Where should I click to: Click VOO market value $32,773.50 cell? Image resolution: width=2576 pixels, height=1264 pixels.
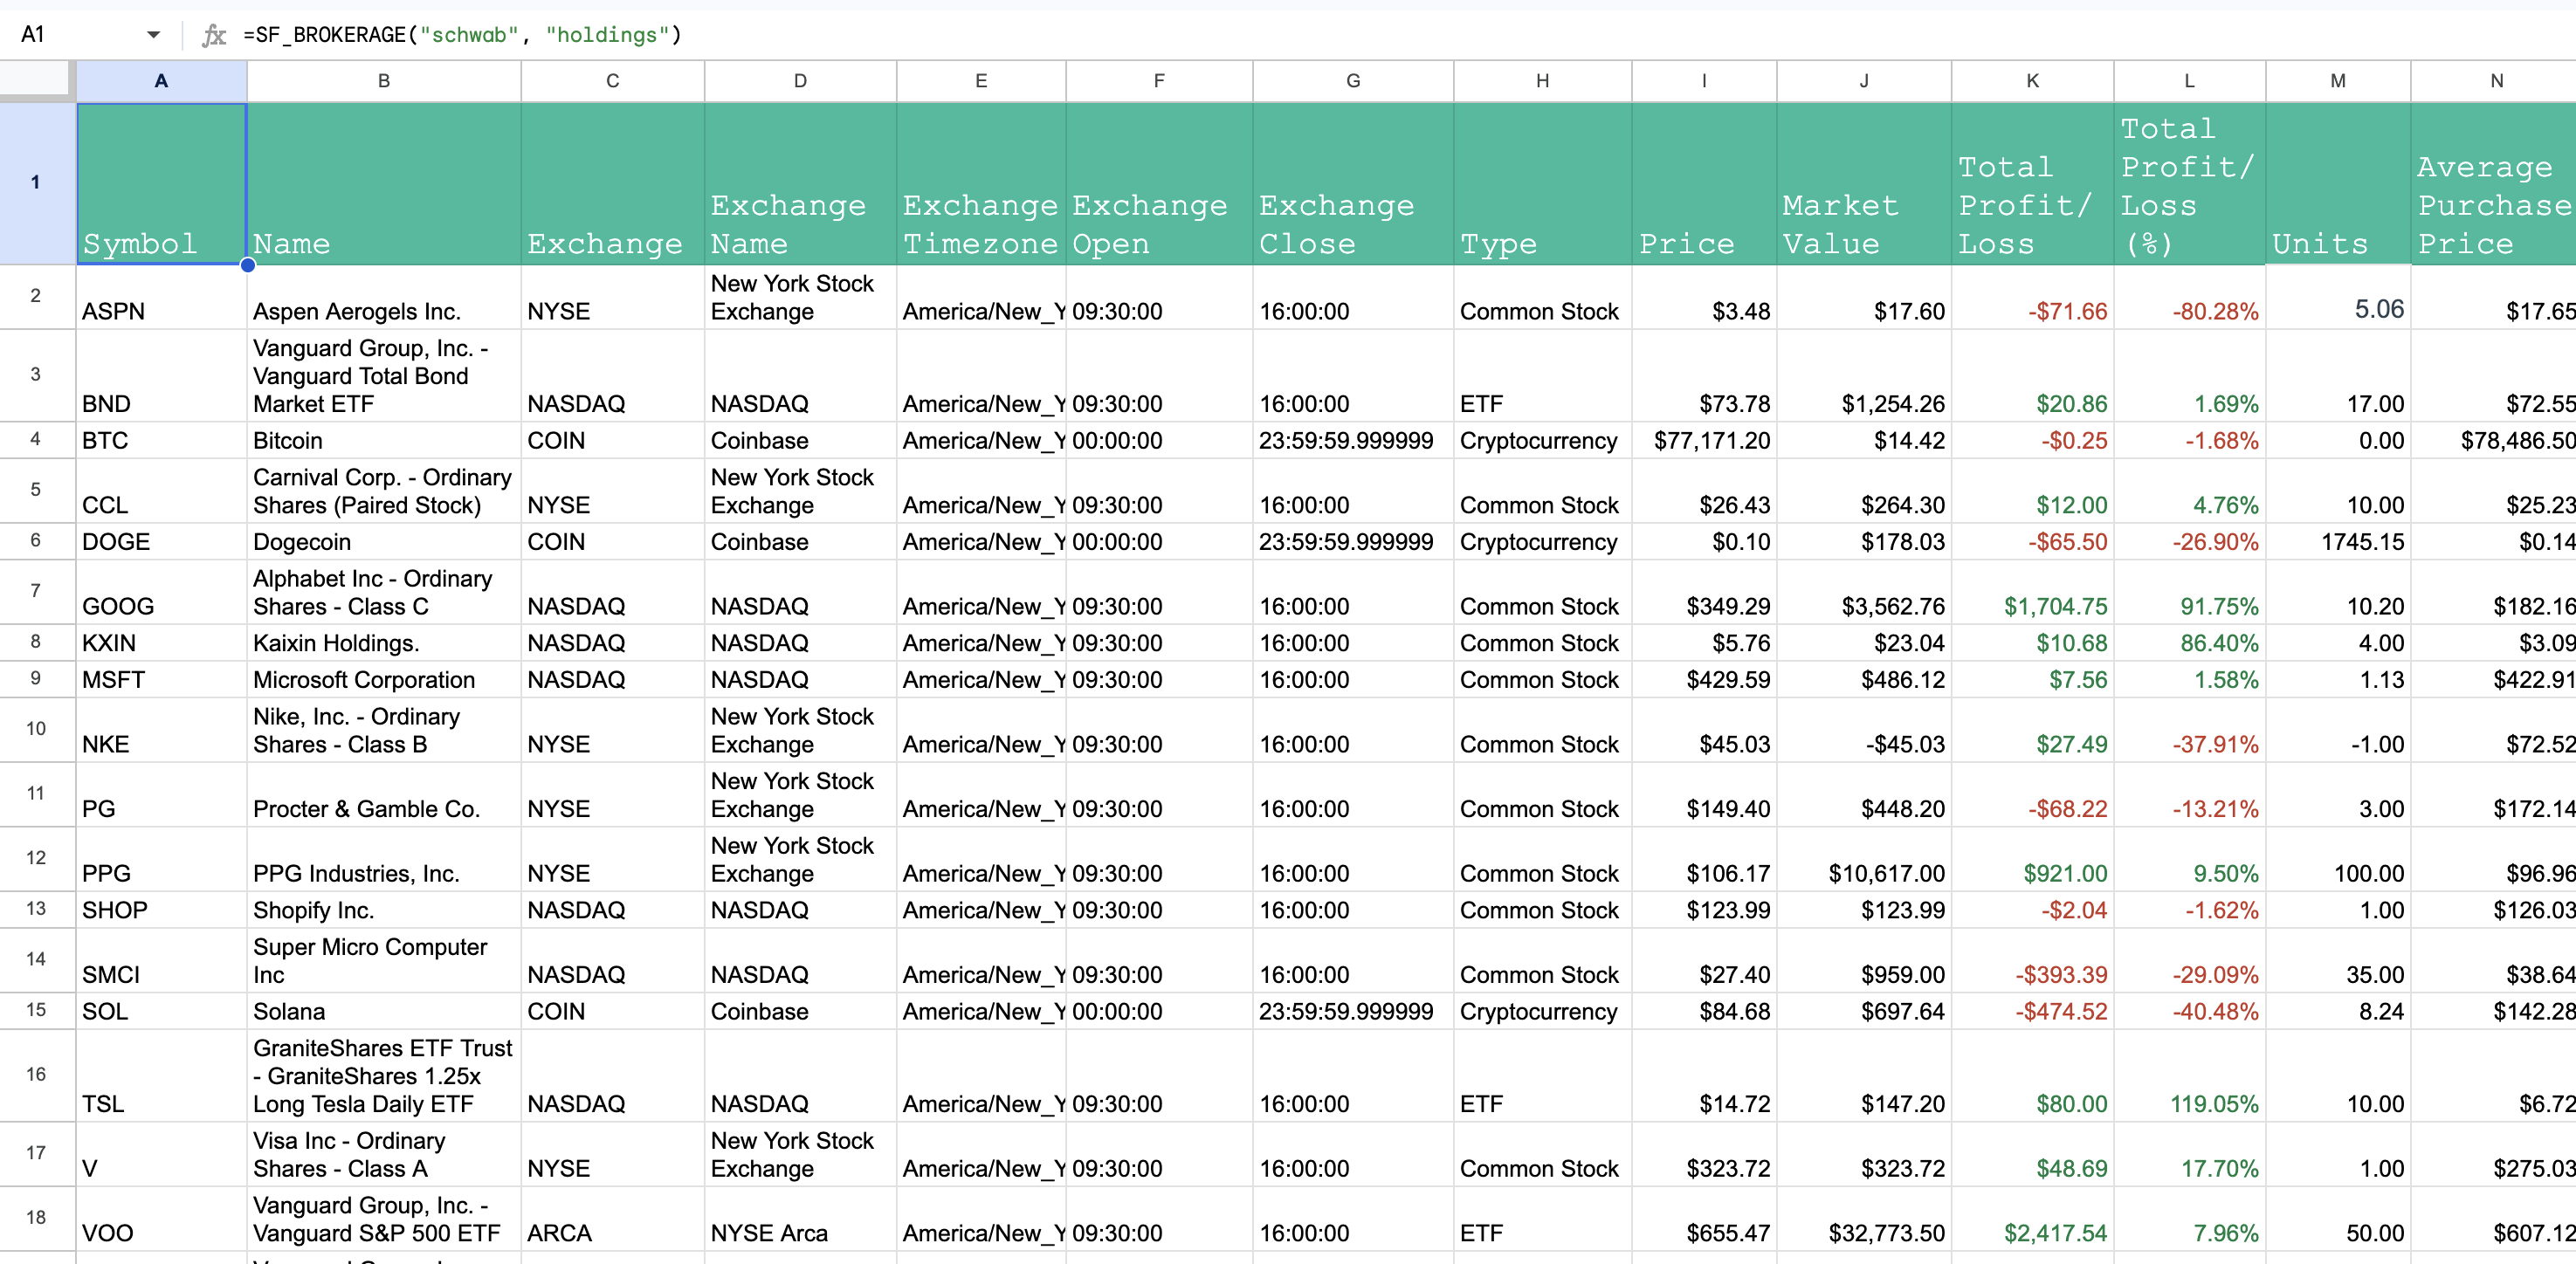click(x=1864, y=1219)
